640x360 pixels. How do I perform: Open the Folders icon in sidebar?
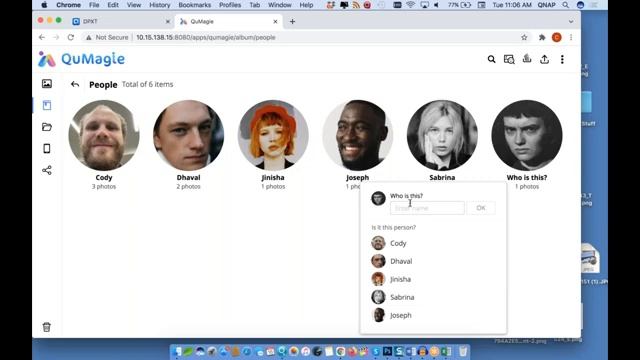(x=47, y=127)
